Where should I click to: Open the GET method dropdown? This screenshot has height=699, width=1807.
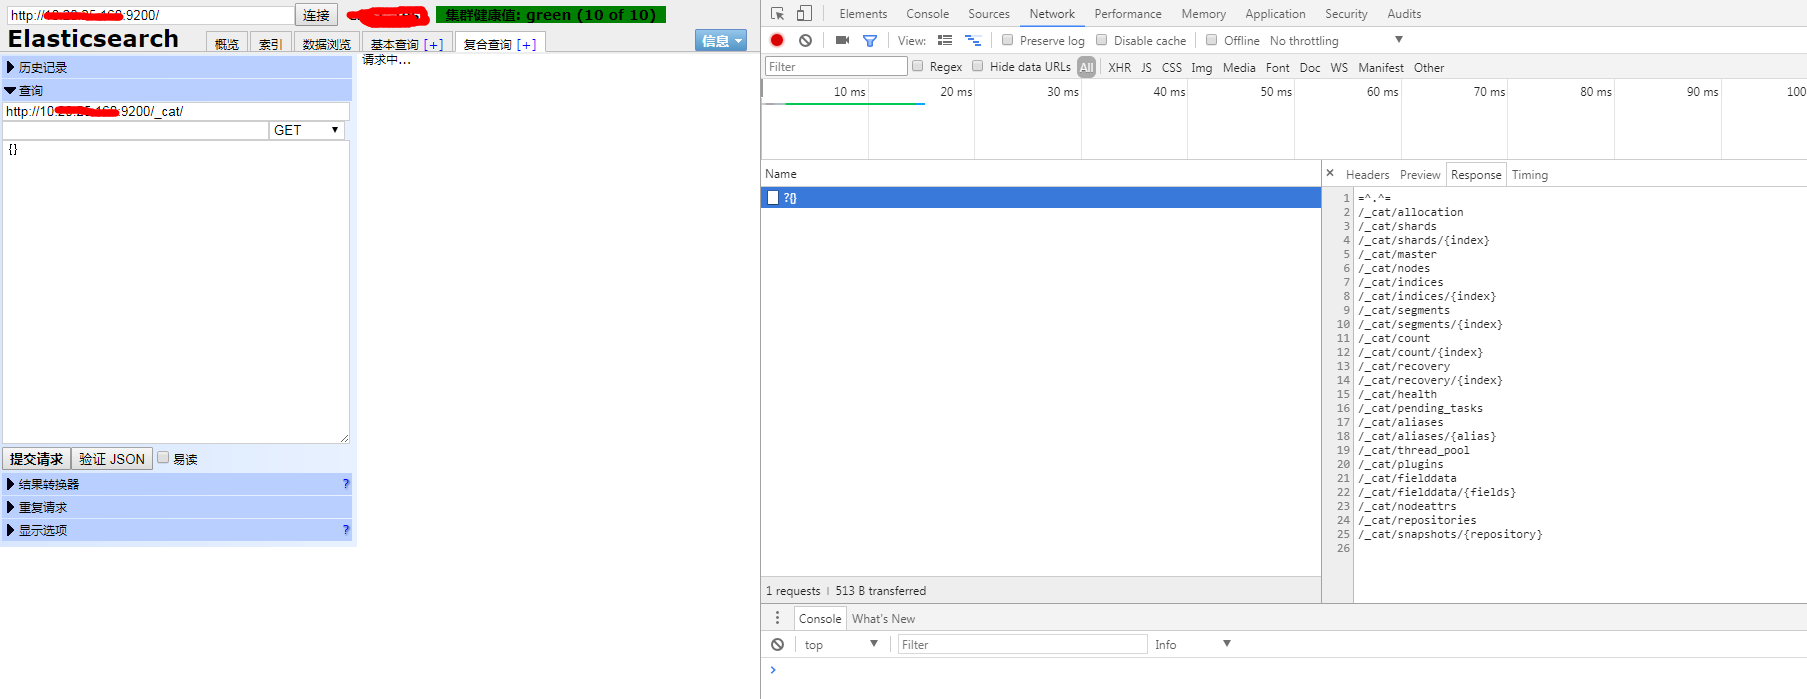pos(307,130)
